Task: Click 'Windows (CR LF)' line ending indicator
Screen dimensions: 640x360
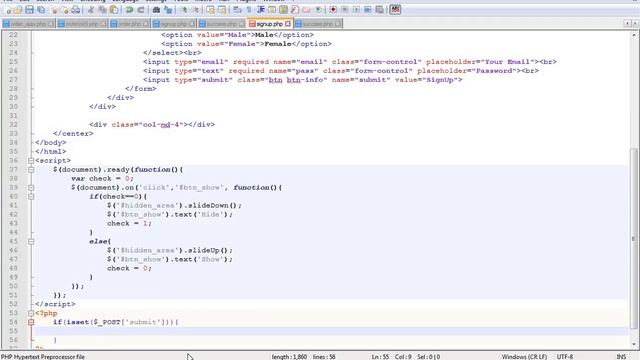Action: 524,357
